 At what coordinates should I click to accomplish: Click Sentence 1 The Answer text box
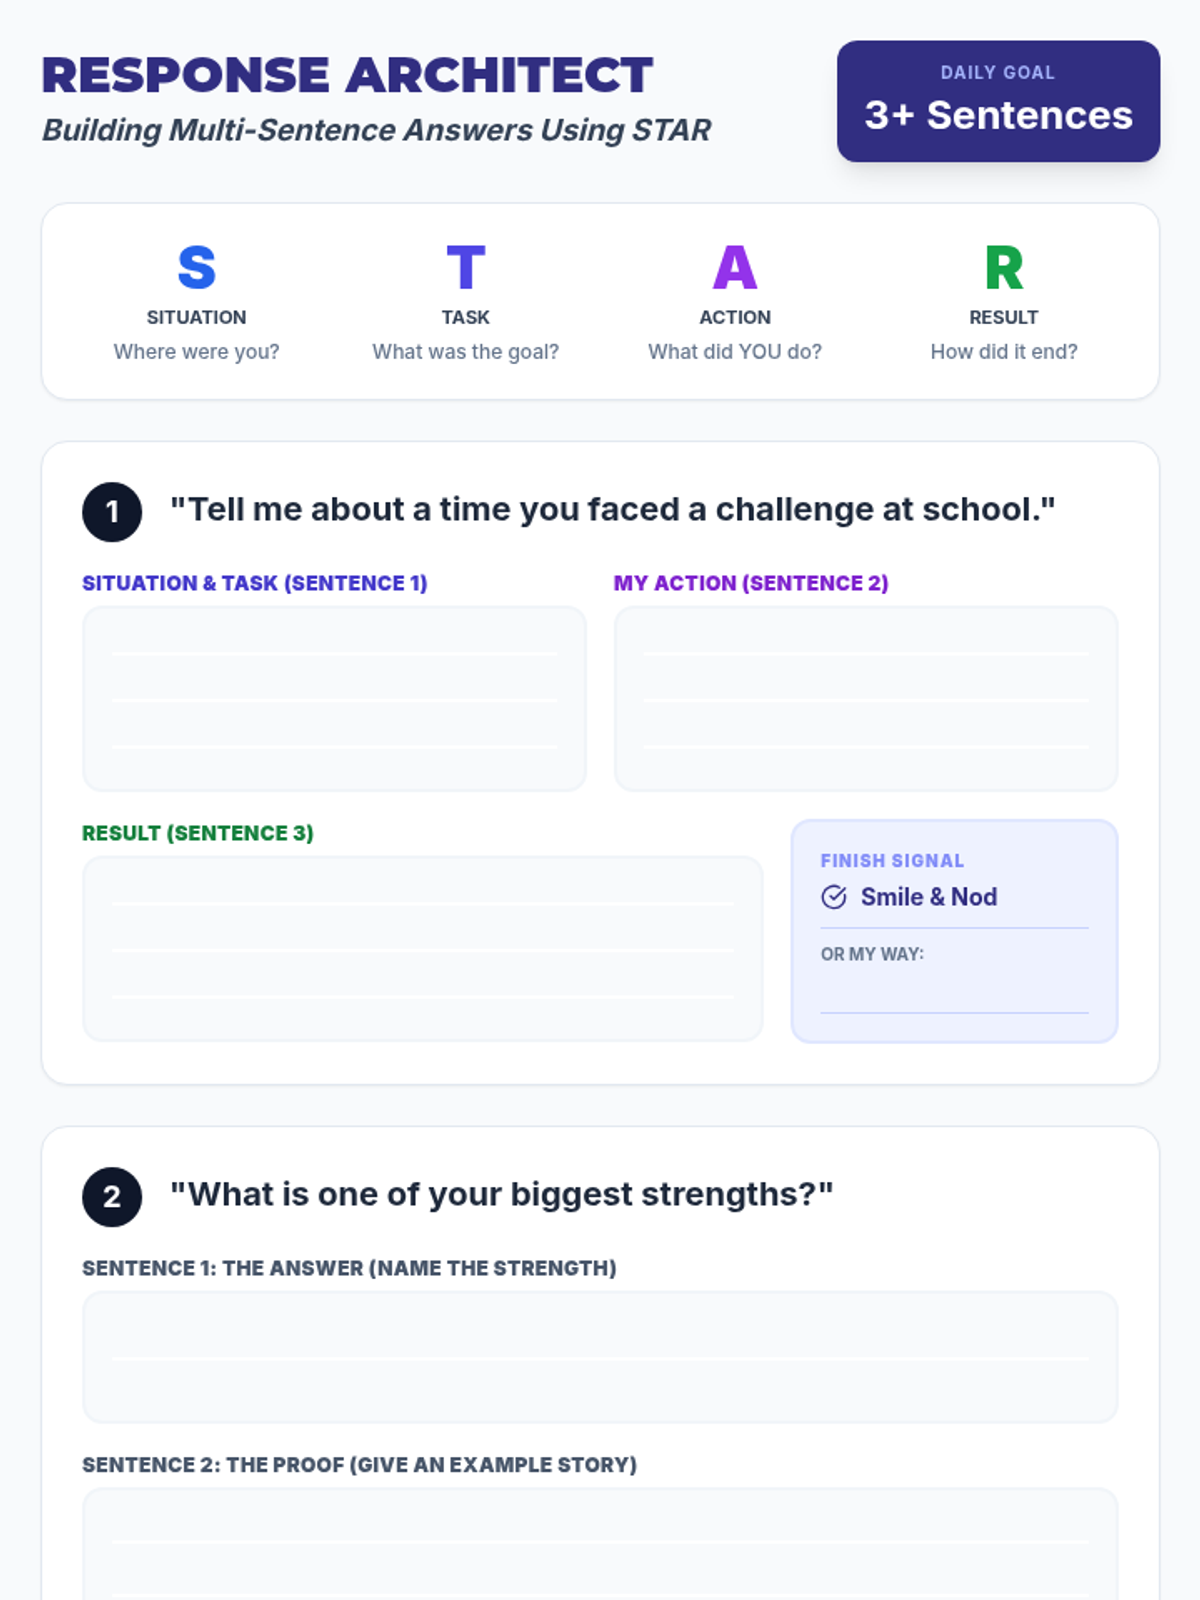coord(599,1356)
